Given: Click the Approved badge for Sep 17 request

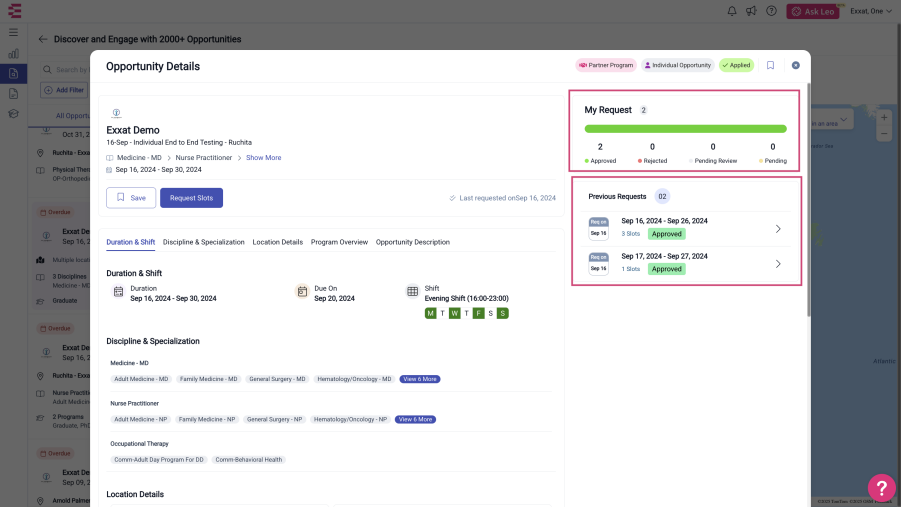Looking at the screenshot, I should (667, 269).
